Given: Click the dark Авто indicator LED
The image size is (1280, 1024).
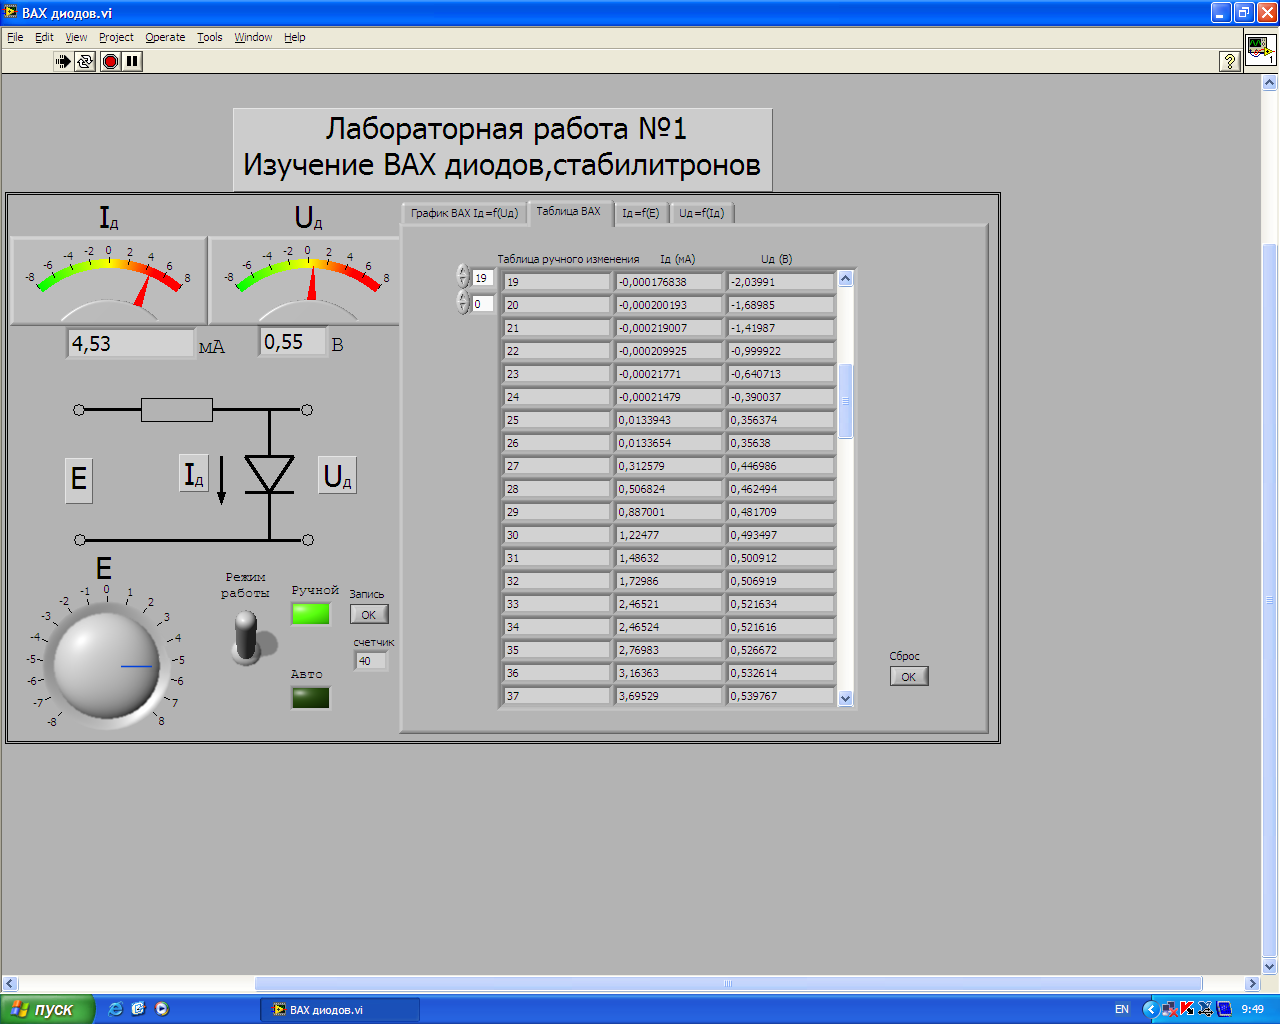Looking at the screenshot, I should pyautogui.click(x=310, y=697).
